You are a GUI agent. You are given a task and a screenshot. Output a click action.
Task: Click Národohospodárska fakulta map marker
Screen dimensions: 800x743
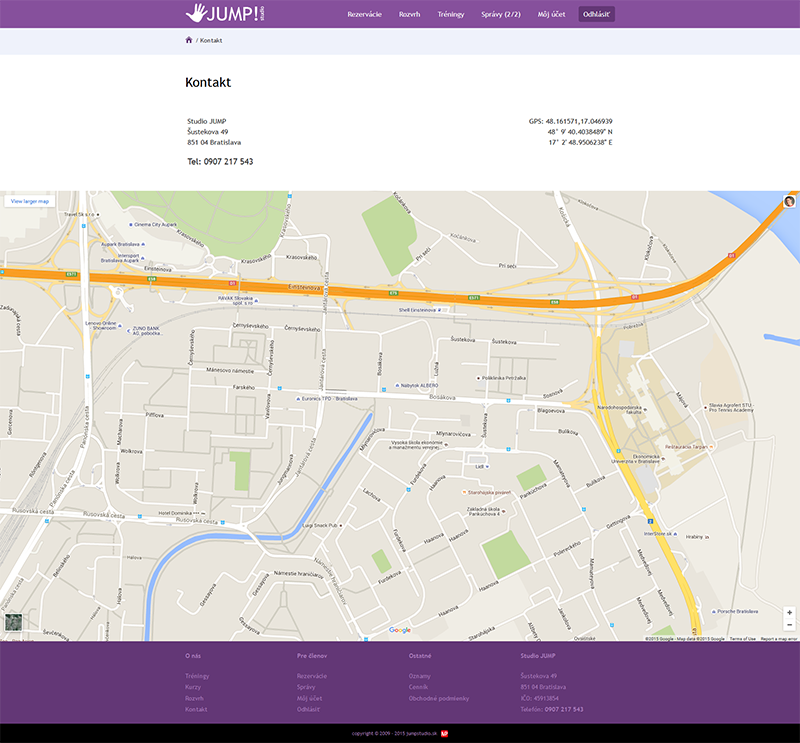(622, 409)
